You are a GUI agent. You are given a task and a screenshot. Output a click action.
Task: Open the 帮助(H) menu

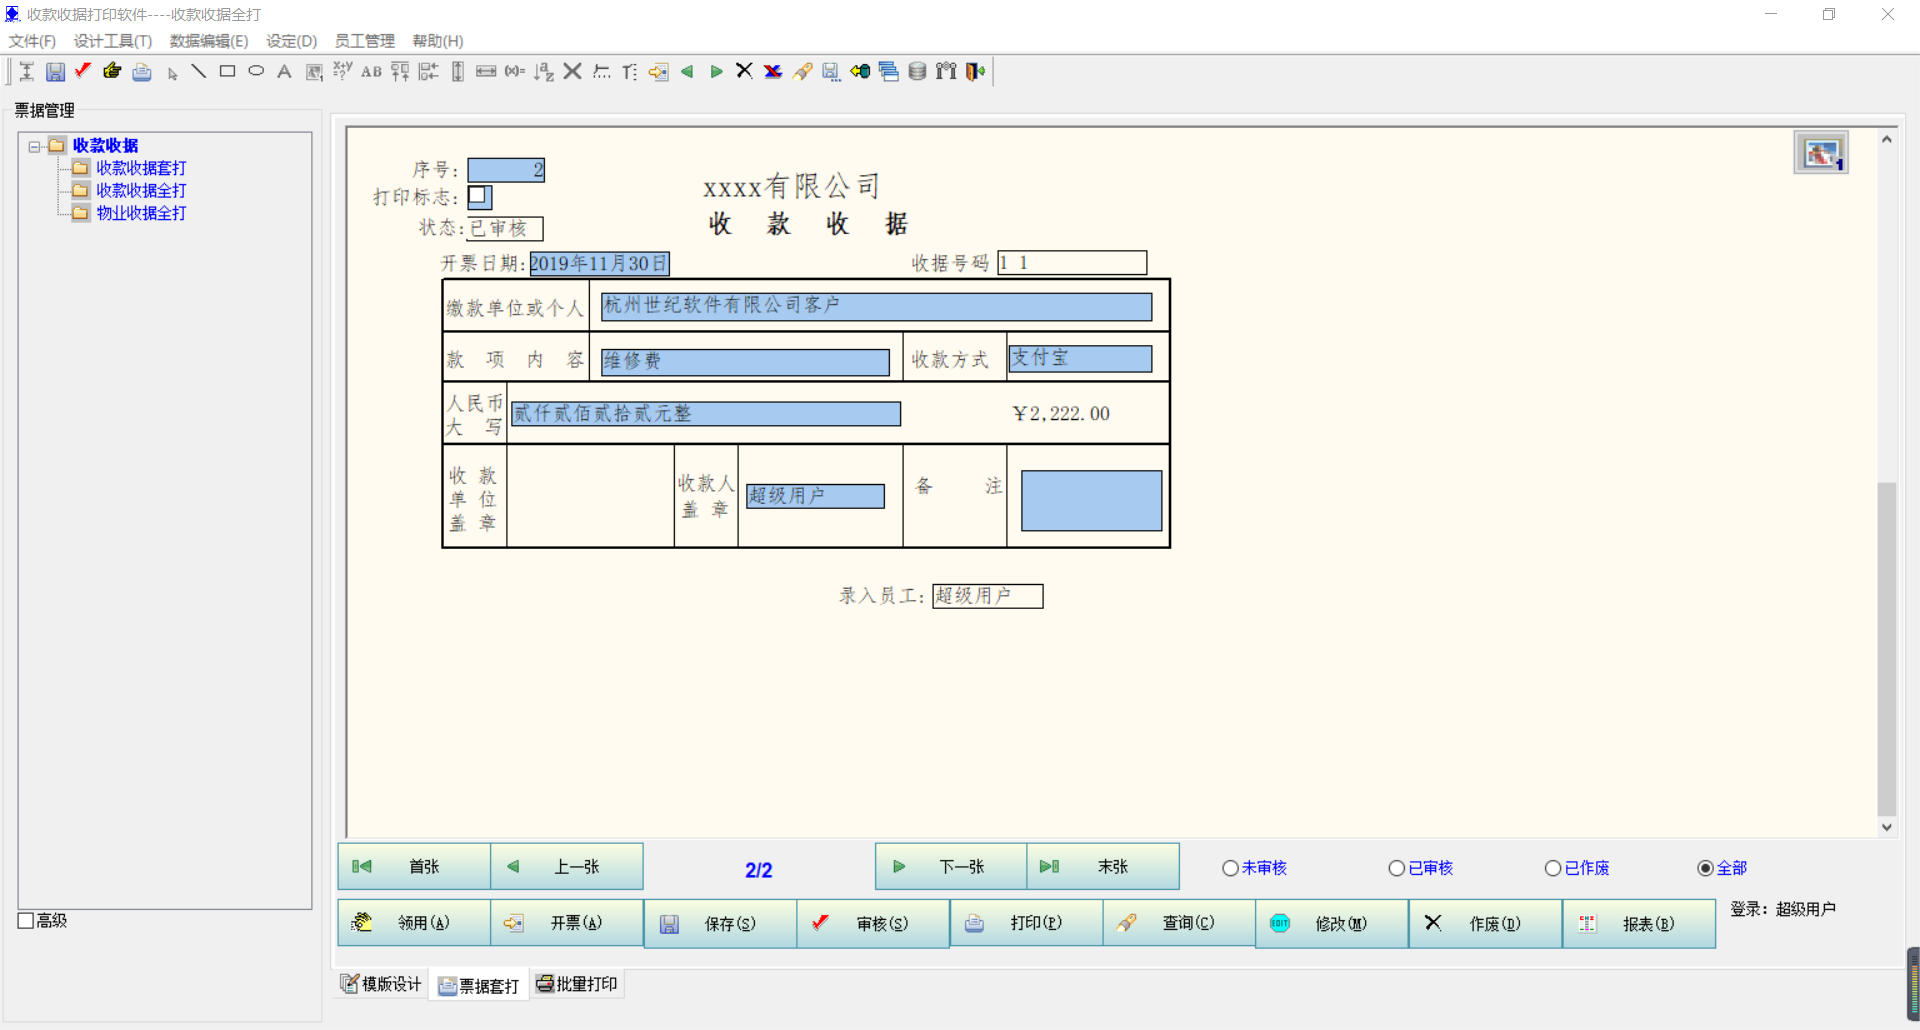(x=438, y=41)
